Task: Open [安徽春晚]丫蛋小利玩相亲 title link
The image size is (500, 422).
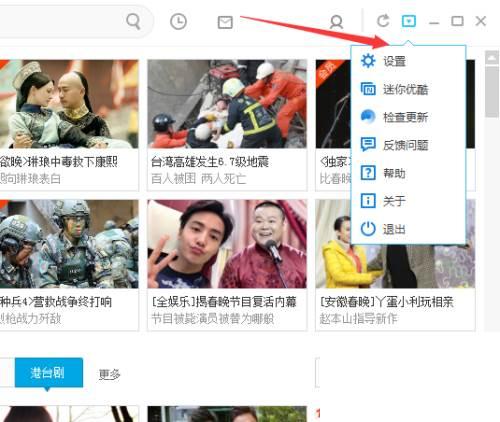Action: 387,302
